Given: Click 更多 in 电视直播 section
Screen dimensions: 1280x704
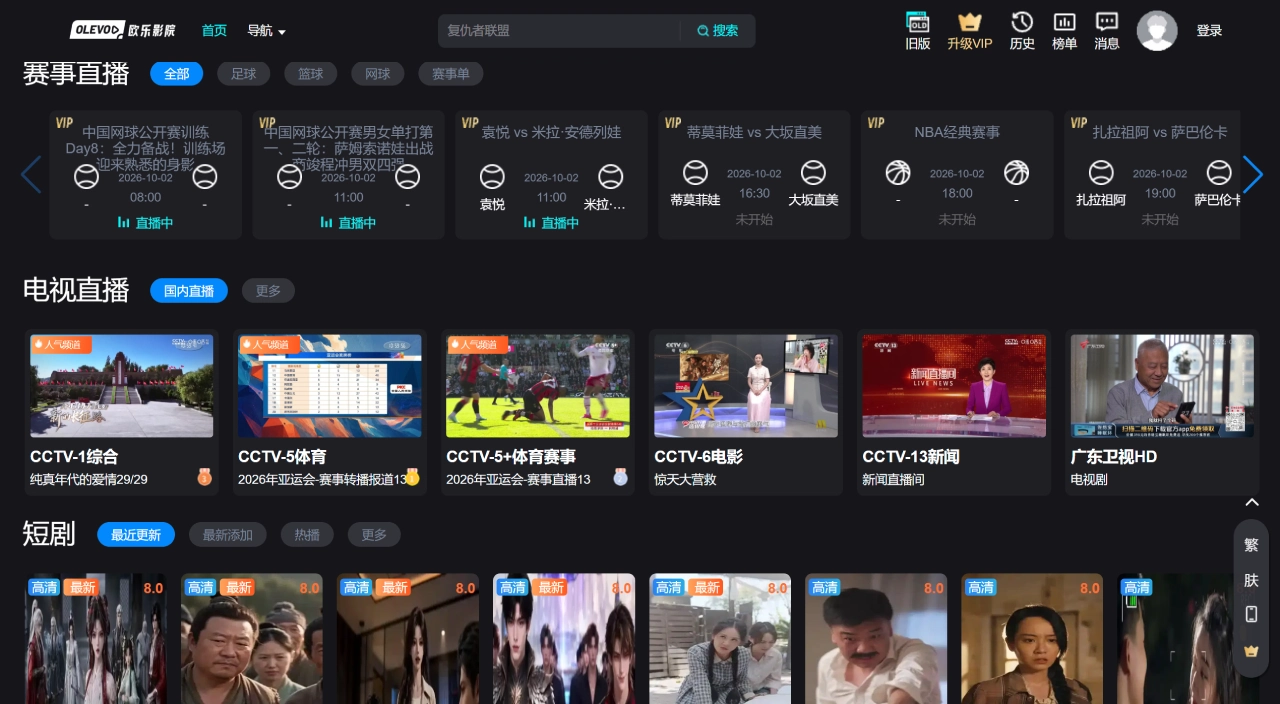Looking at the screenshot, I should (268, 291).
